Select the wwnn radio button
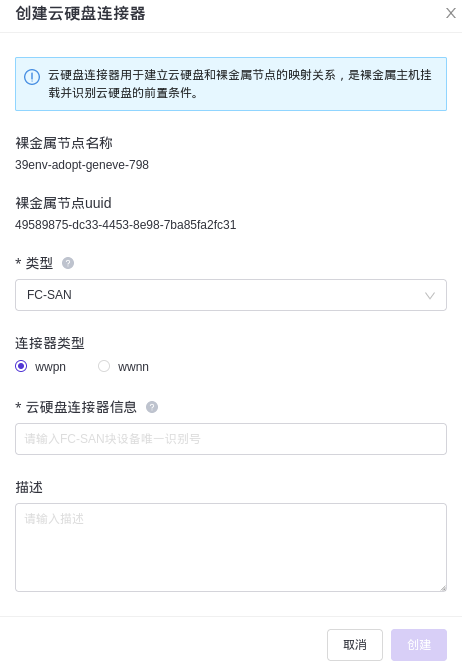462x664 pixels. coord(104,366)
